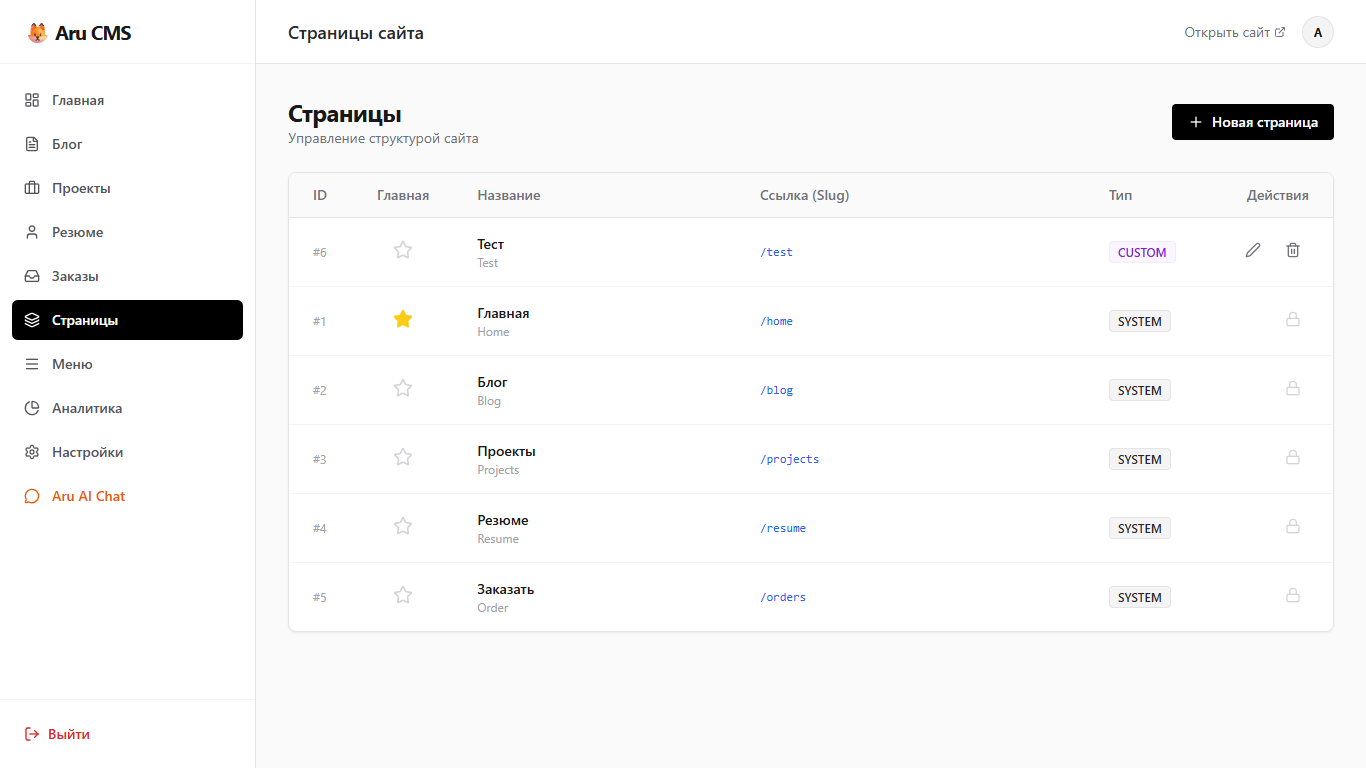
Task: Toggle the star for Резюме page
Action: pyautogui.click(x=403, y=526)
